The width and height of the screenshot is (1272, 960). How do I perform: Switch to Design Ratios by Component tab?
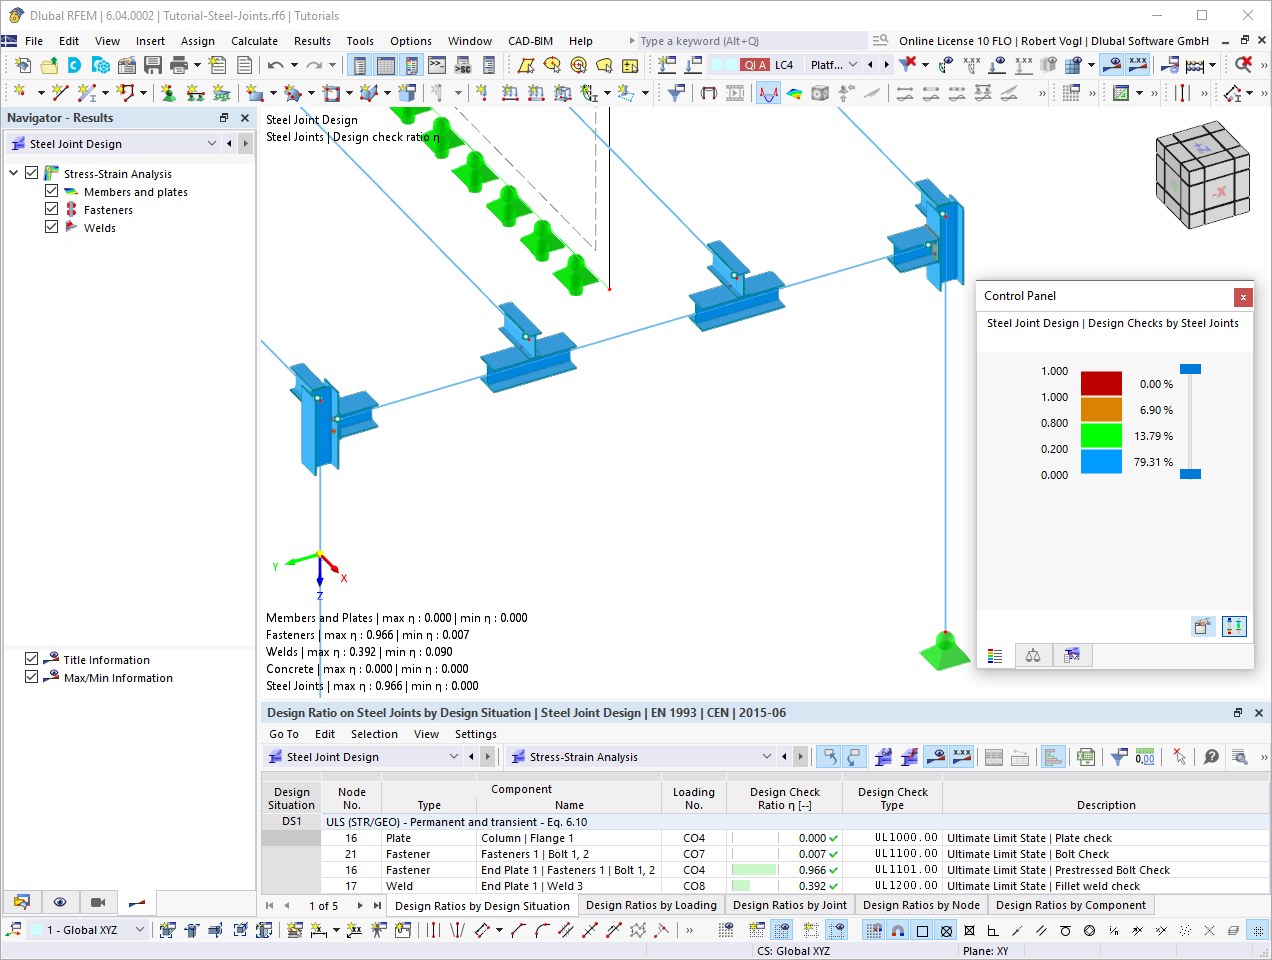[x=1071, y=905]
